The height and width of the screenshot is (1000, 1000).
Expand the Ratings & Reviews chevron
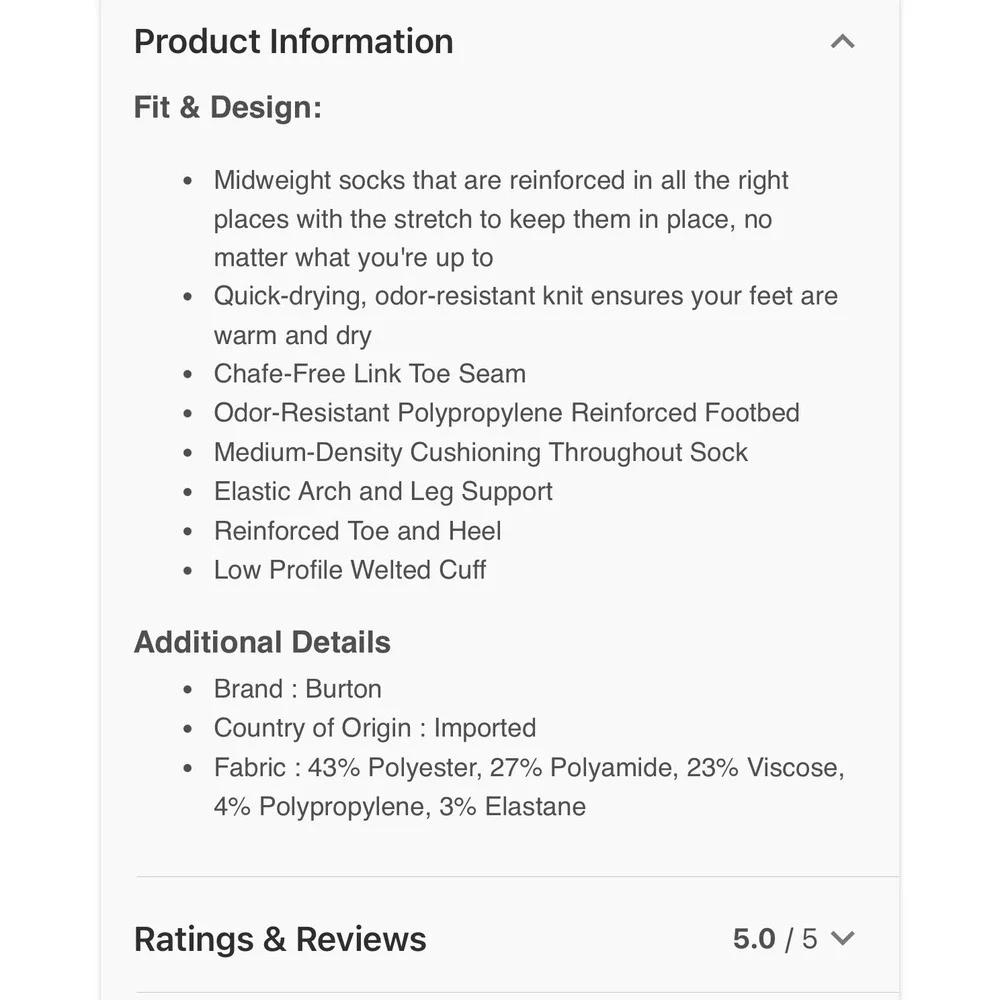842,938
